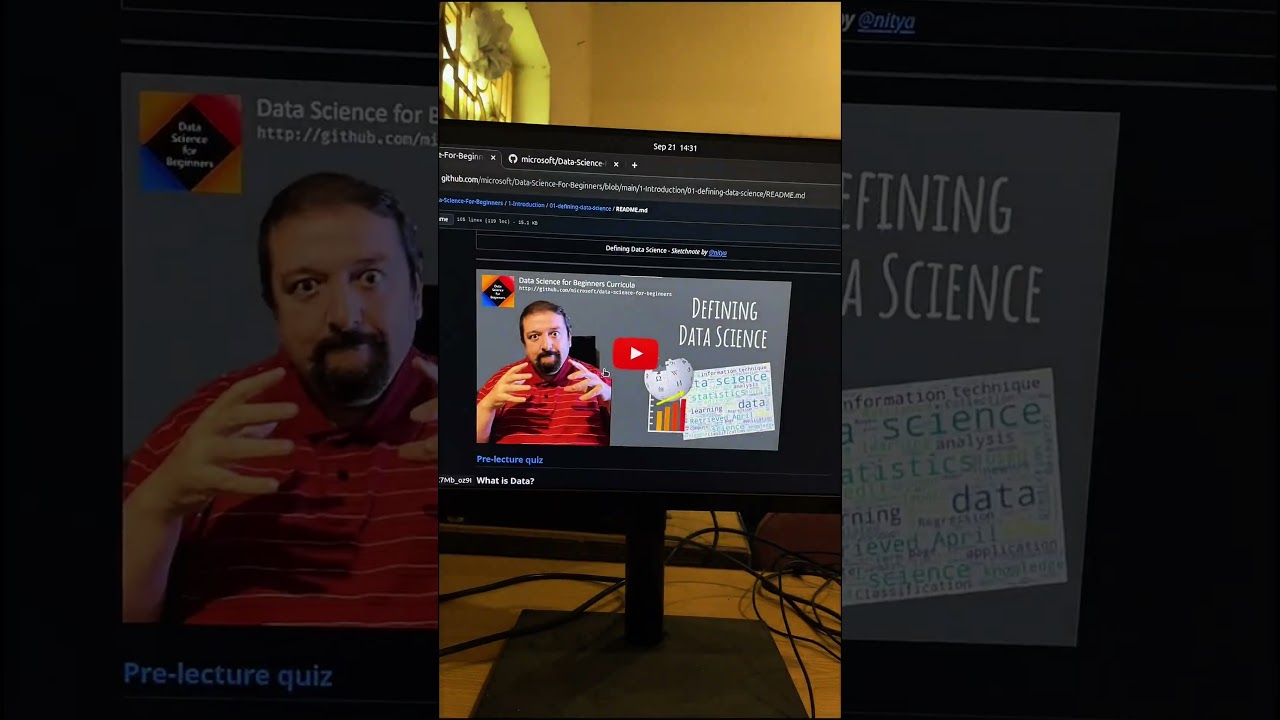Click the 'Defining Data Science - Sketchnote by' caption
This screenshot has width=1280, height=720.
click(656, 250)
